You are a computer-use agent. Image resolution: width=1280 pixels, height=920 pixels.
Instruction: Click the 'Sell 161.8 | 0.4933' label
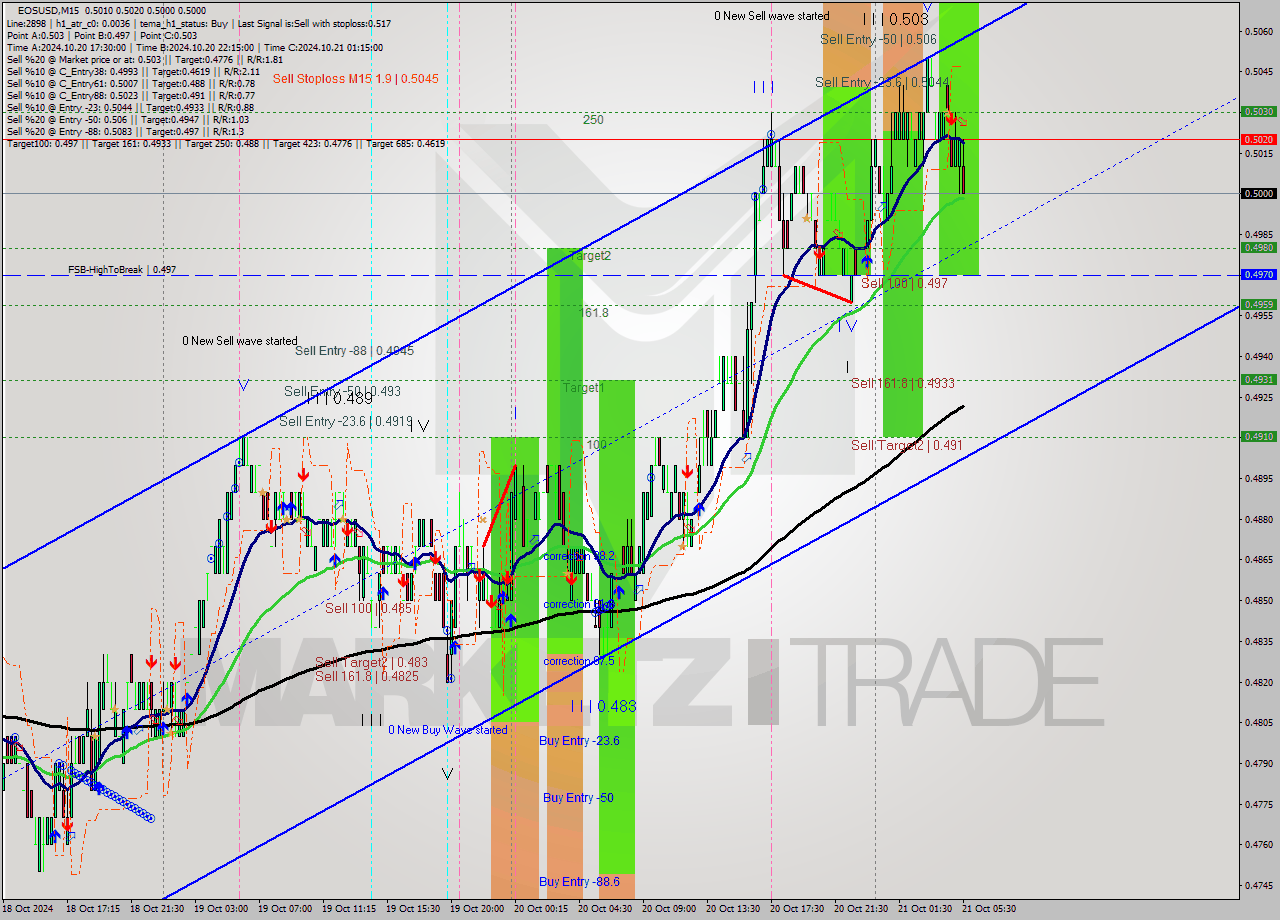(902, 382)
